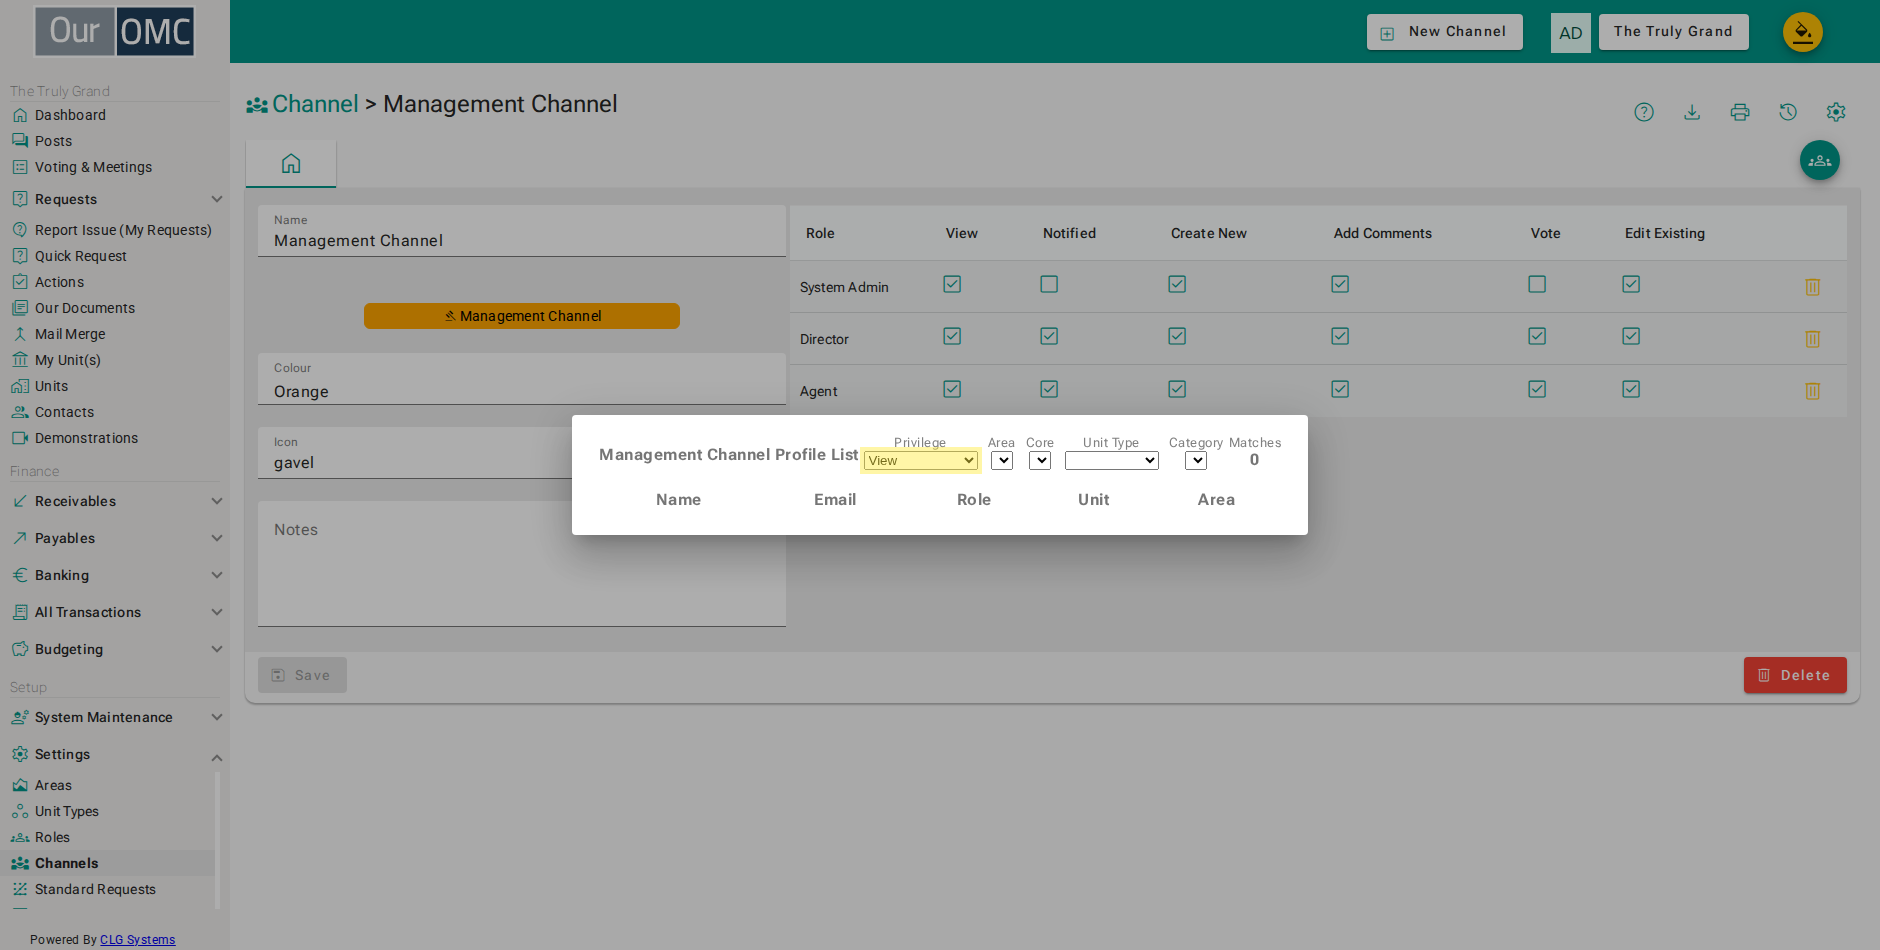
Task: Click the orange Management Channel preview badge
Action: [x=522, y=316]
